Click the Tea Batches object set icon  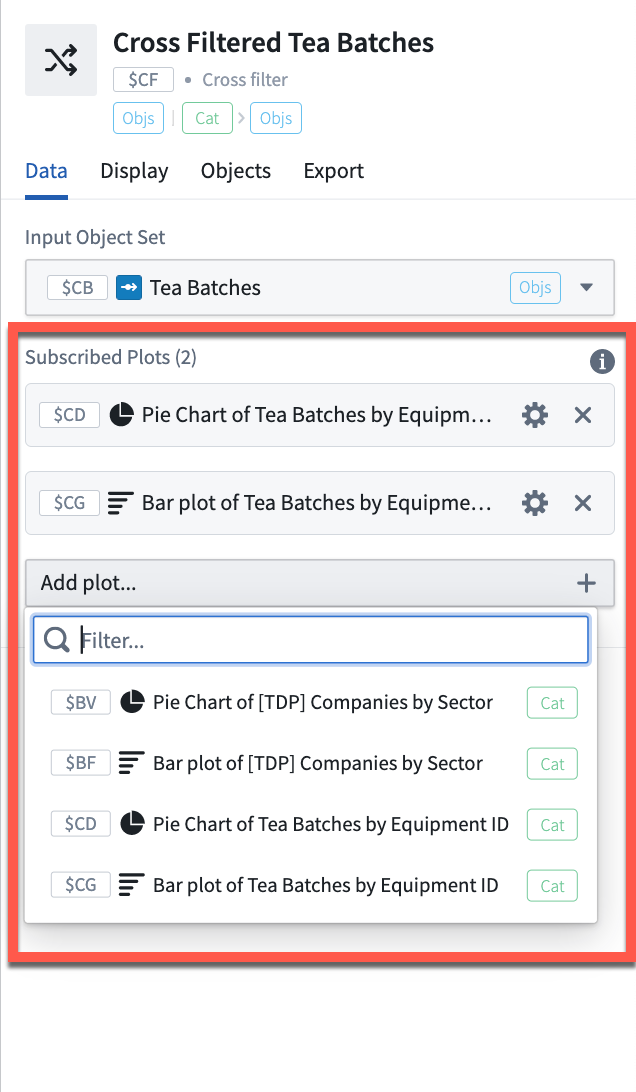[x=129, y=288]
